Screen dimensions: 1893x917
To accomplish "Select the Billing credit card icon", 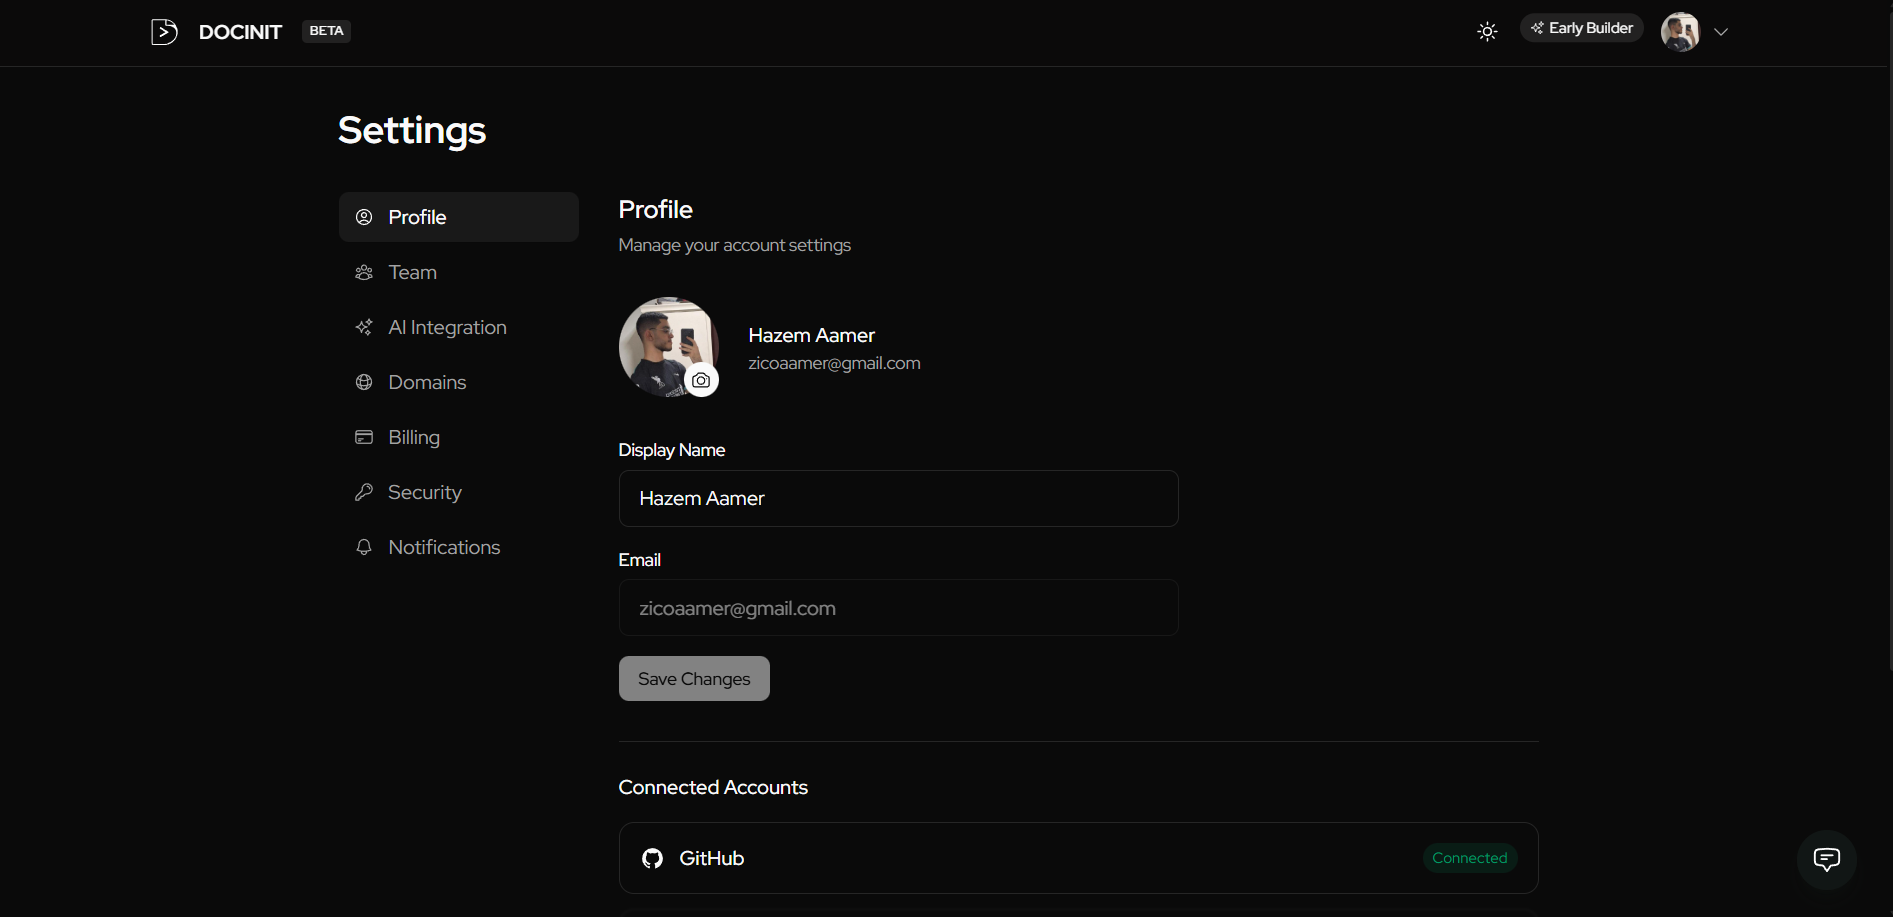I will tap(364, 437).
